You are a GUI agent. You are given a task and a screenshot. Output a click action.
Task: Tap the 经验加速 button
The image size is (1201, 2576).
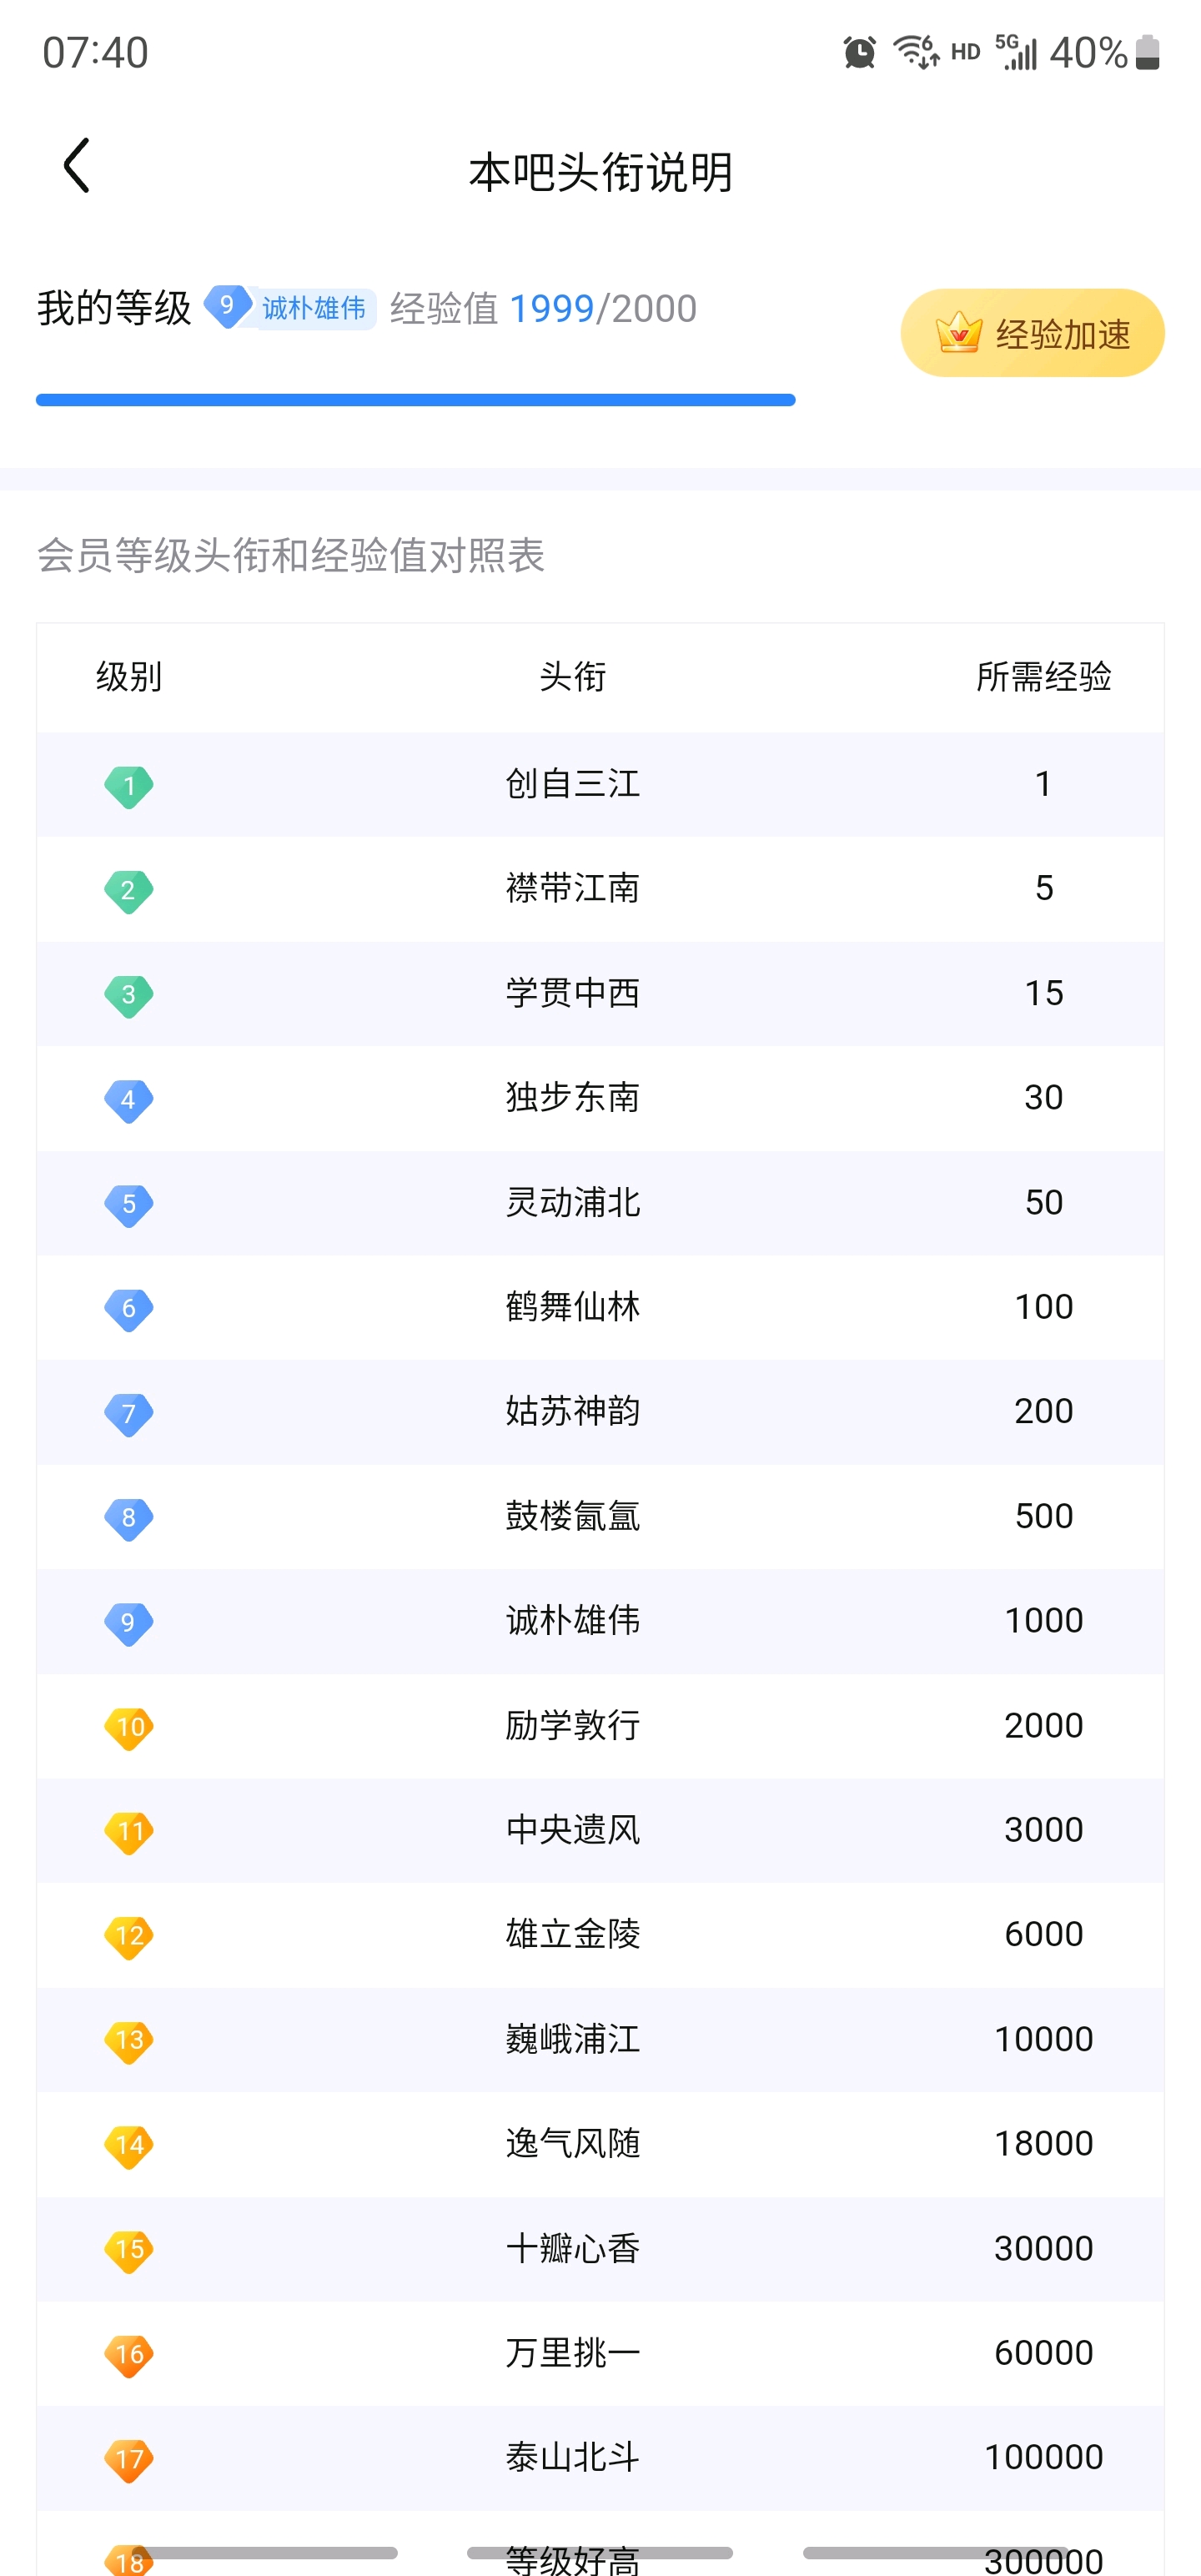[x=1032, y=333]
